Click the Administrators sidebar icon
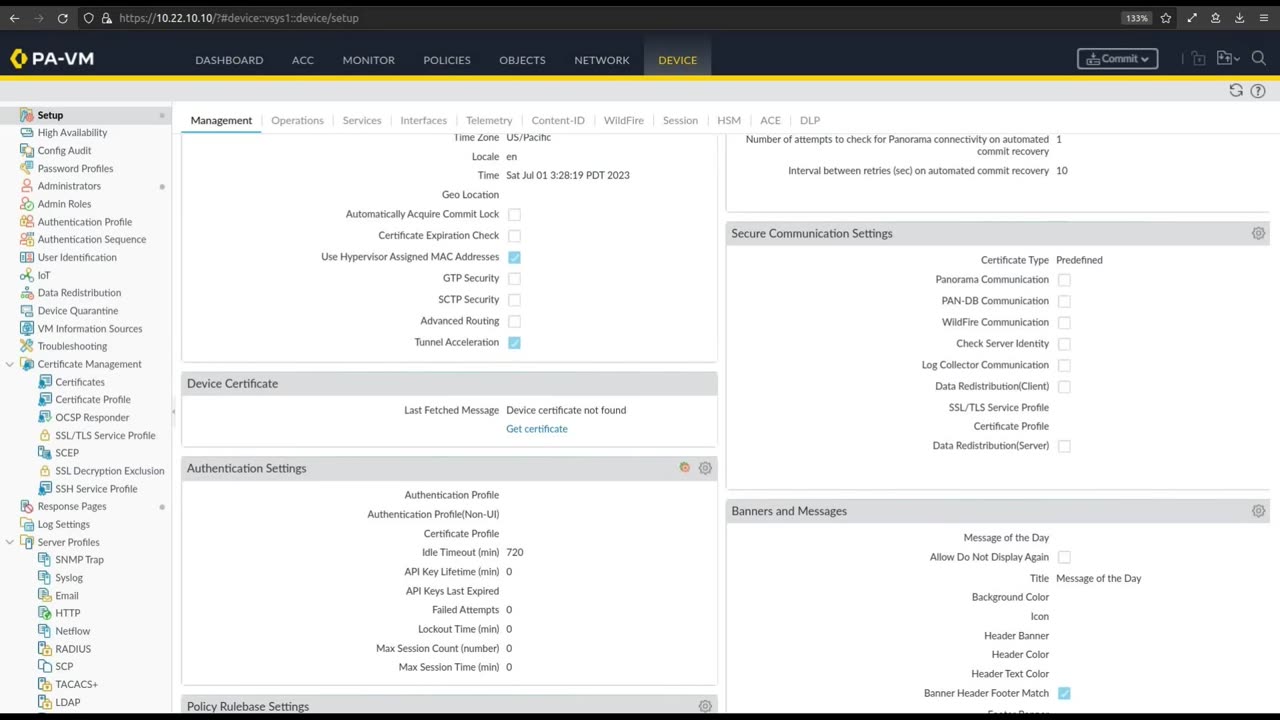This screenshot has height=720, width=1280. [x=27, y=186]
